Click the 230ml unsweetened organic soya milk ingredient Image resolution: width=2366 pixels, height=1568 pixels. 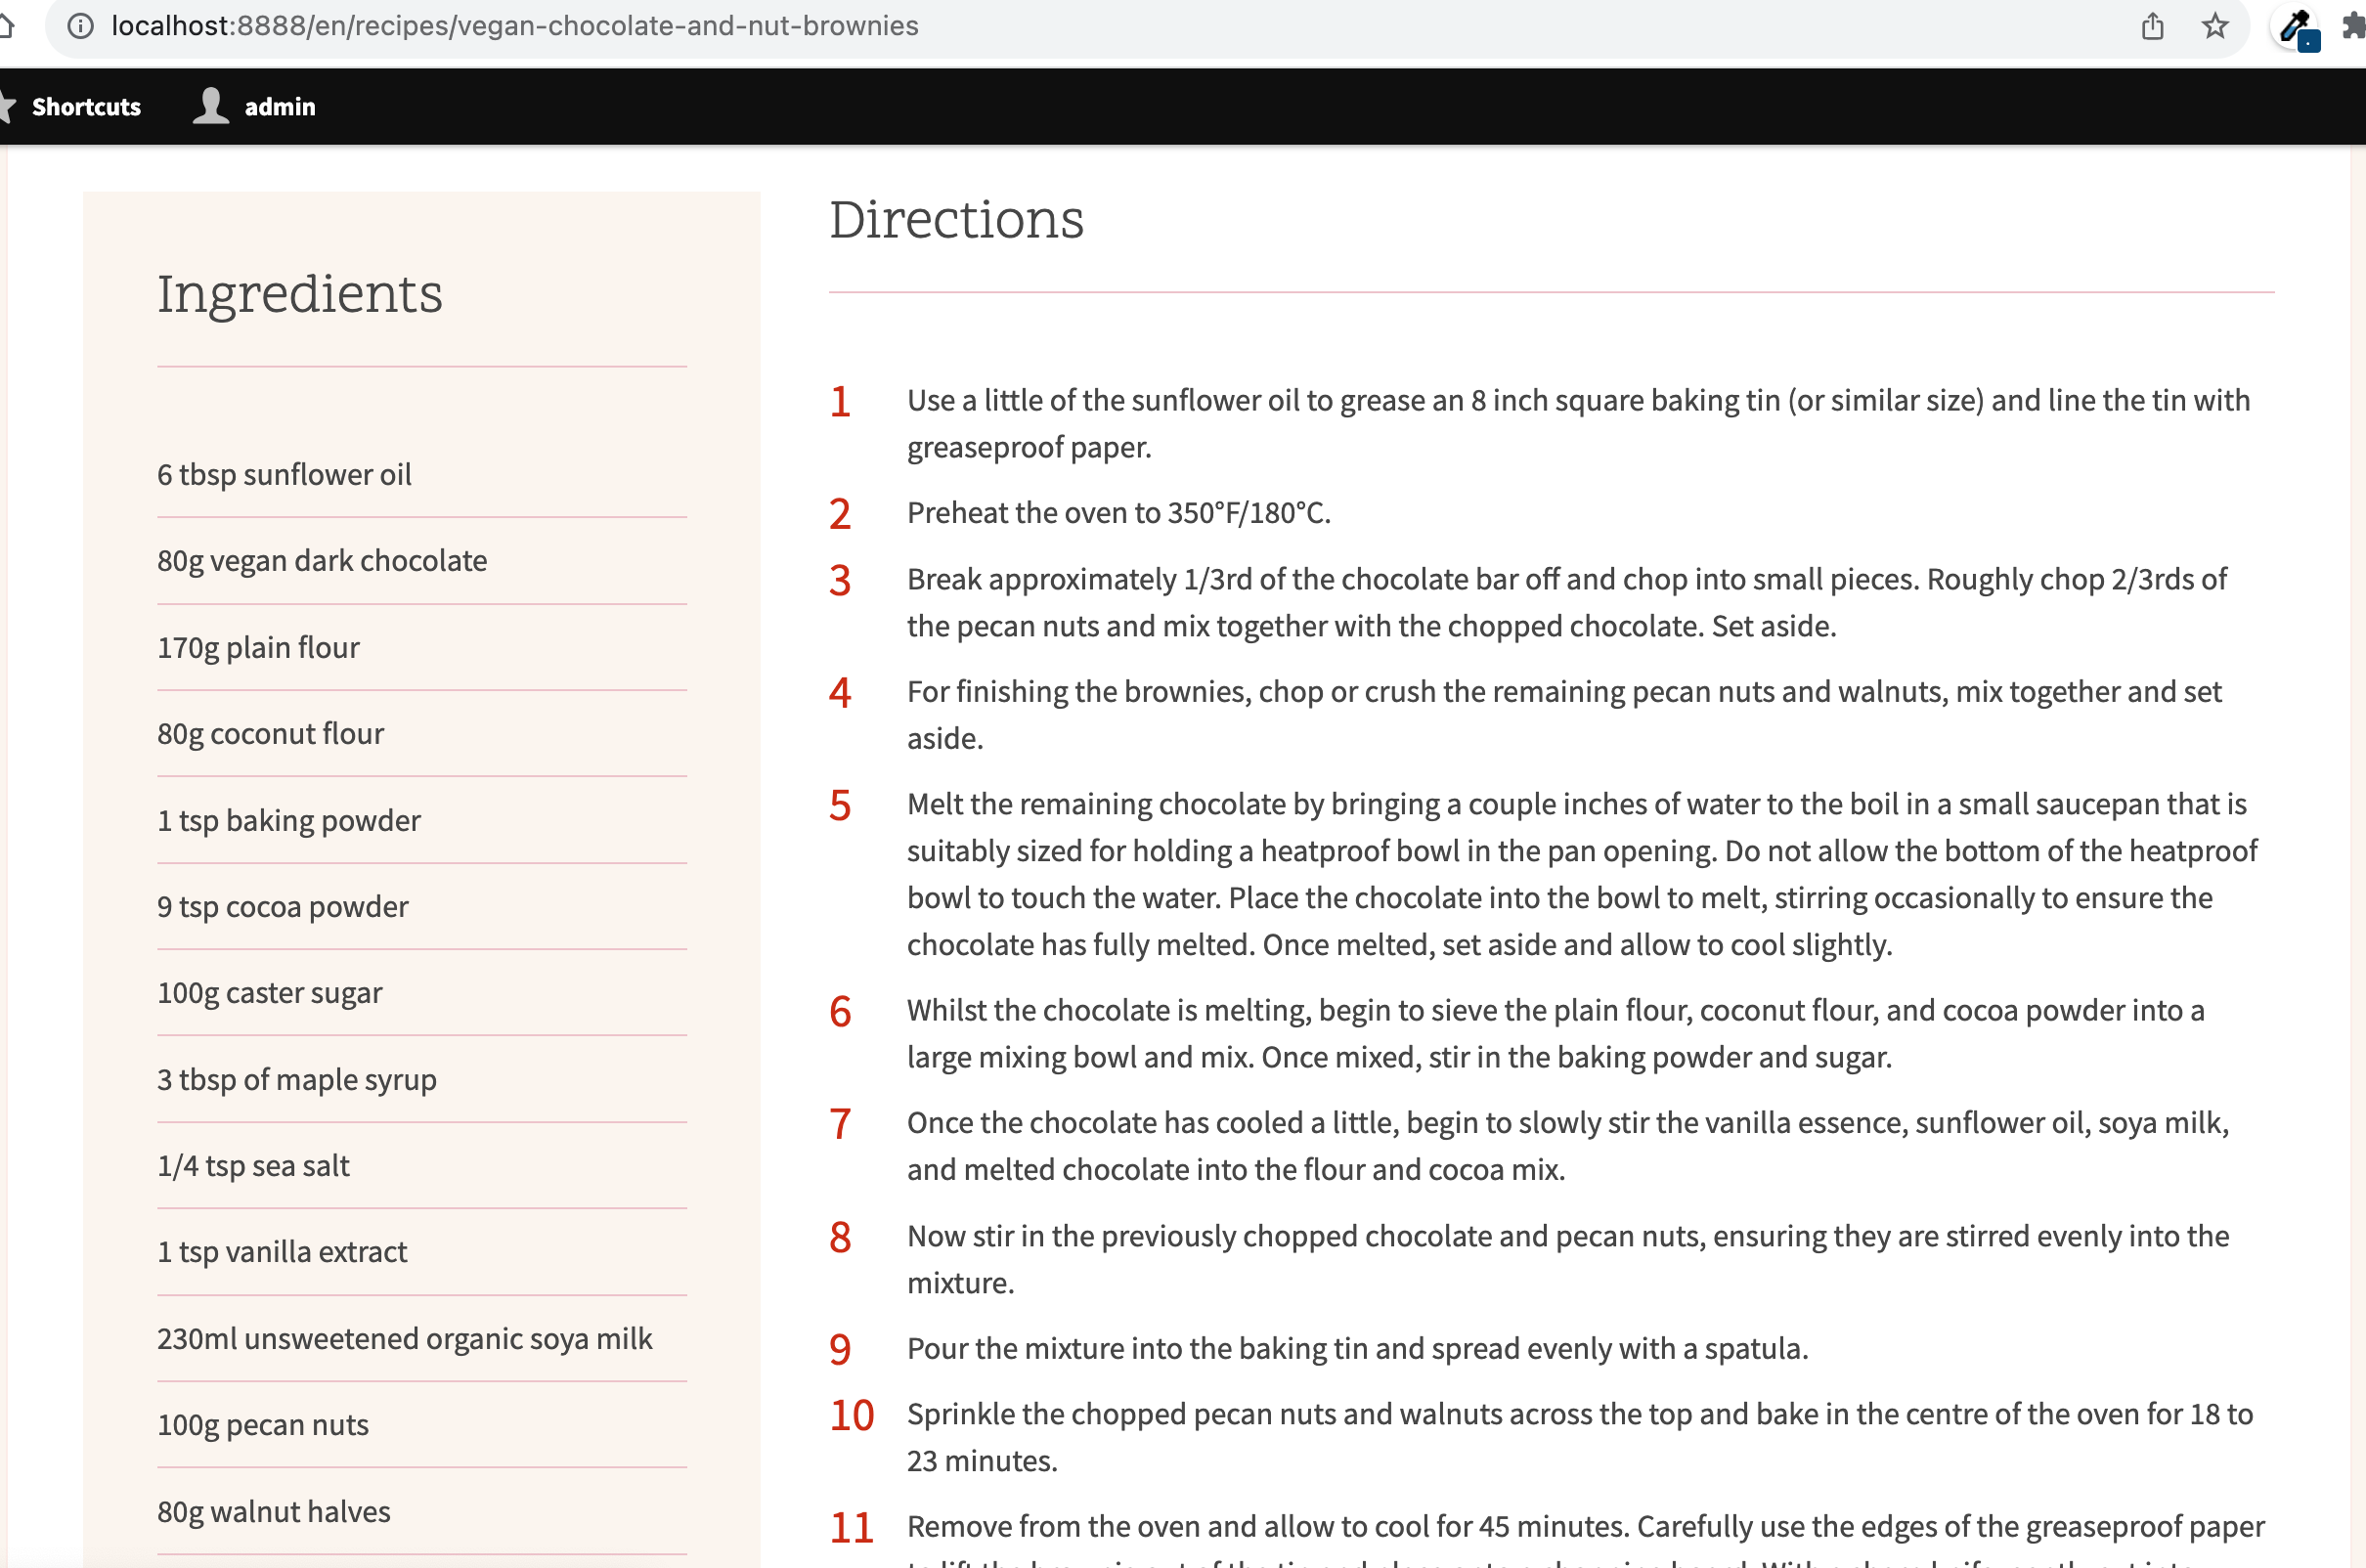point(404,1338)
